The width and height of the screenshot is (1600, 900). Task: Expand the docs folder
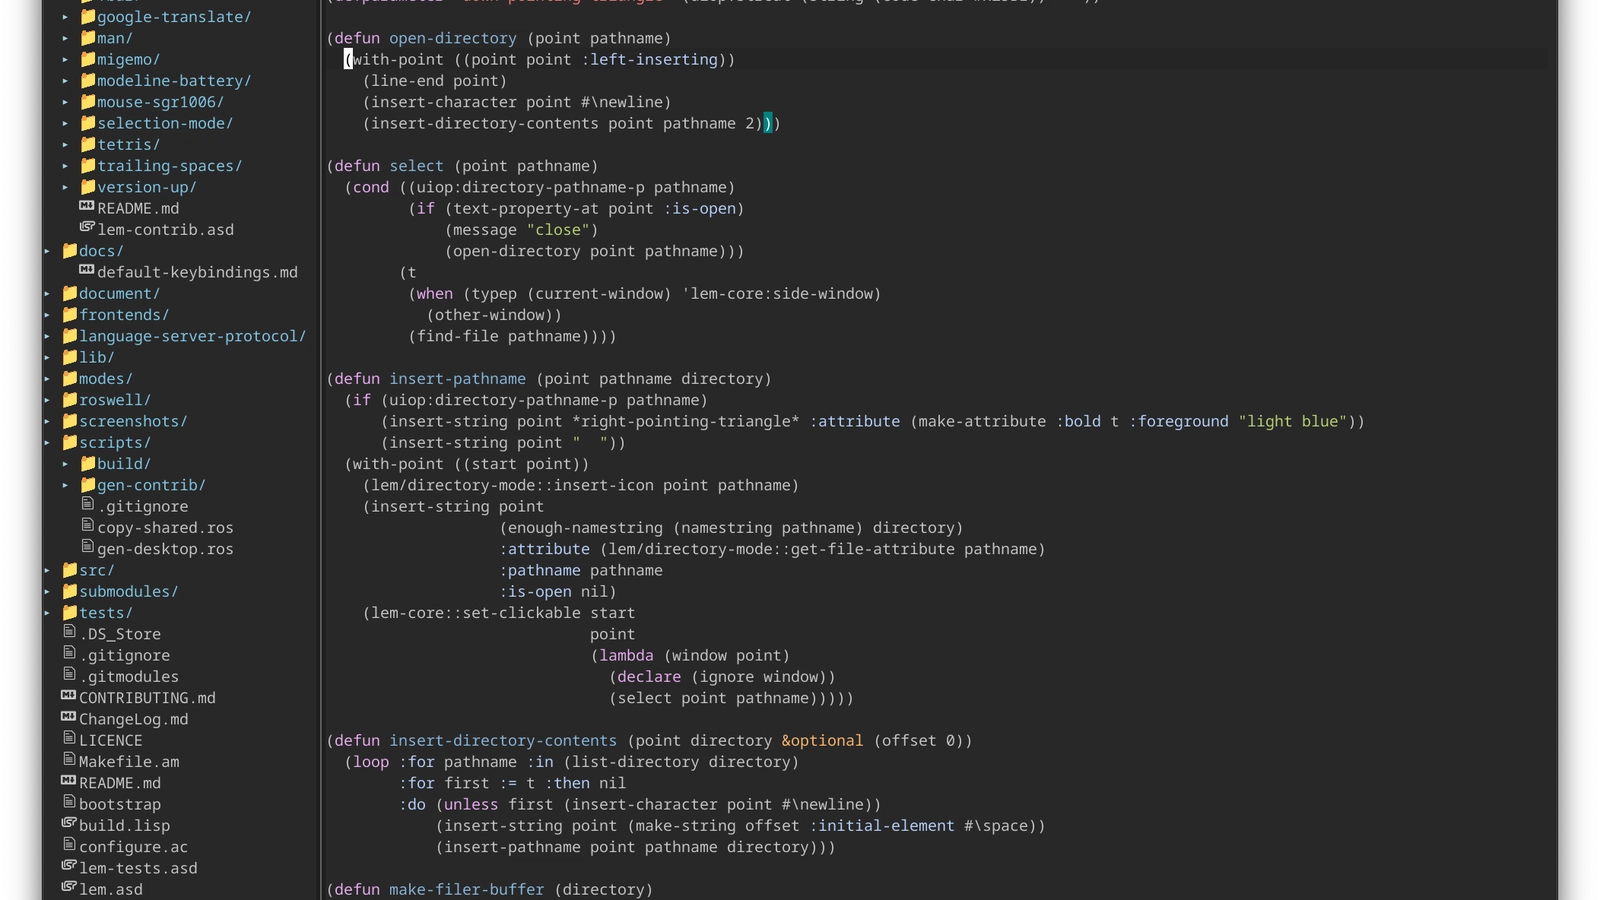47,250
